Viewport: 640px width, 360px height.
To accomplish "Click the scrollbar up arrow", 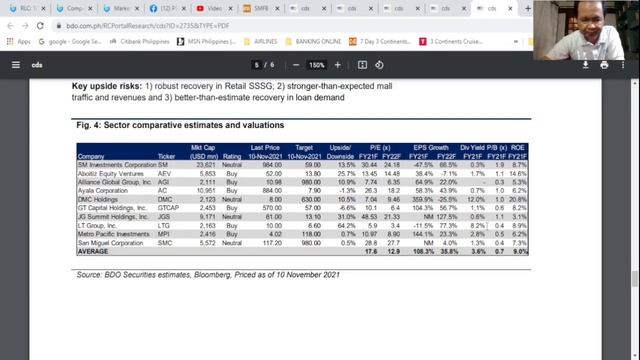I will 635,83.
